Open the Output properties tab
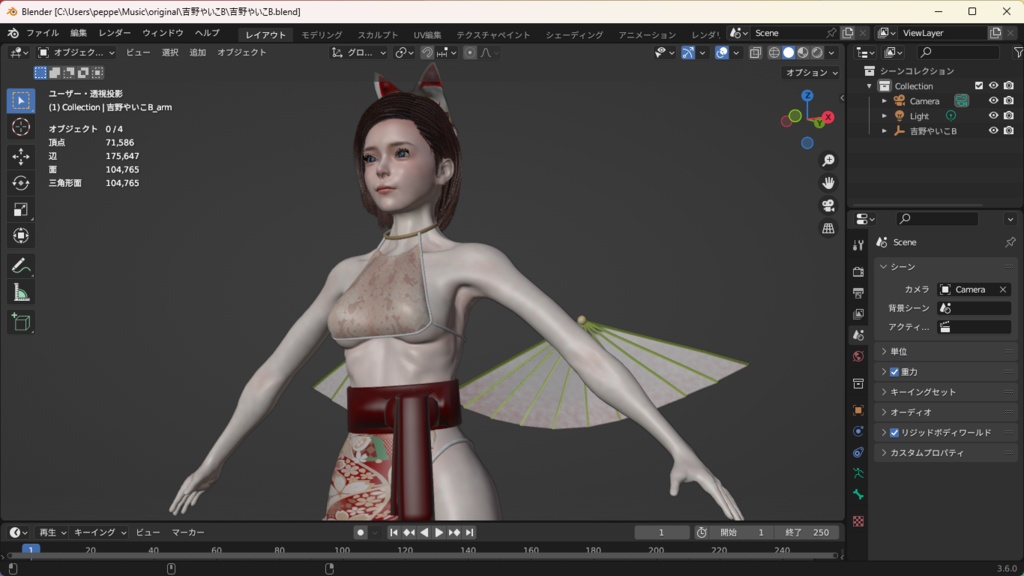1024x576 pixels. (858, 293)
